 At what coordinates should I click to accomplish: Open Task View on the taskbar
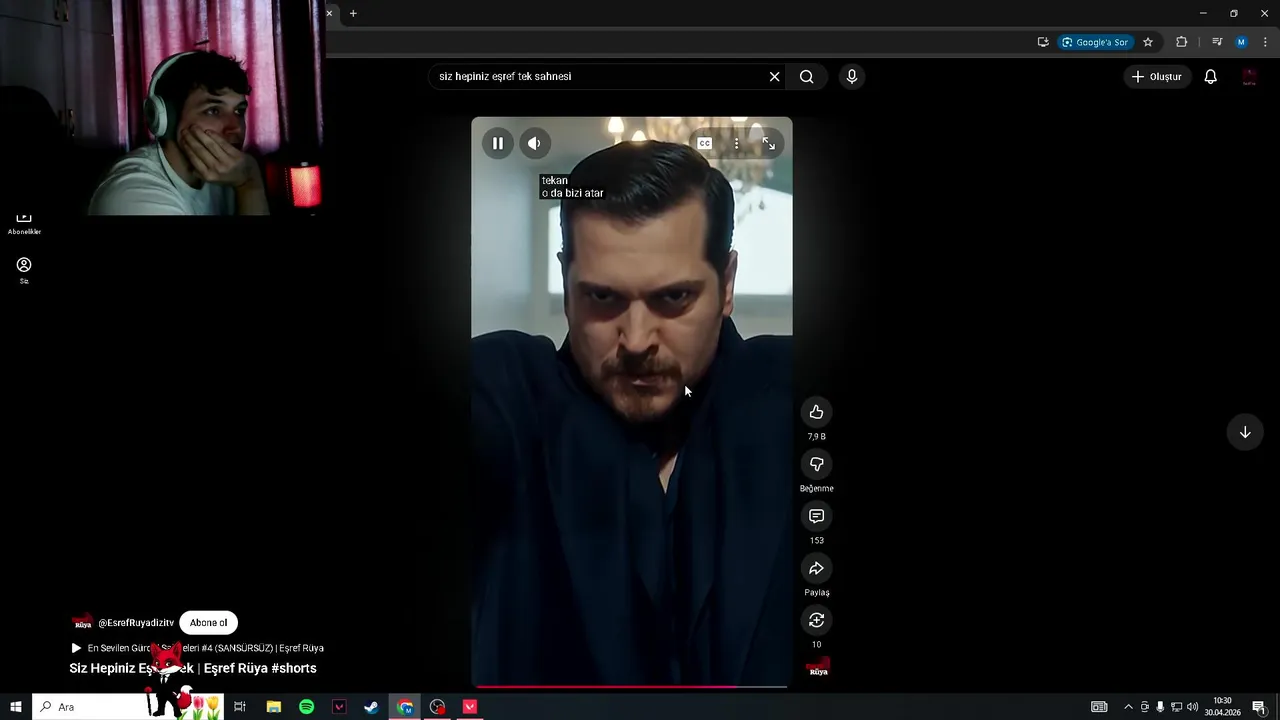pyautogui.click(x=240, y=707)
